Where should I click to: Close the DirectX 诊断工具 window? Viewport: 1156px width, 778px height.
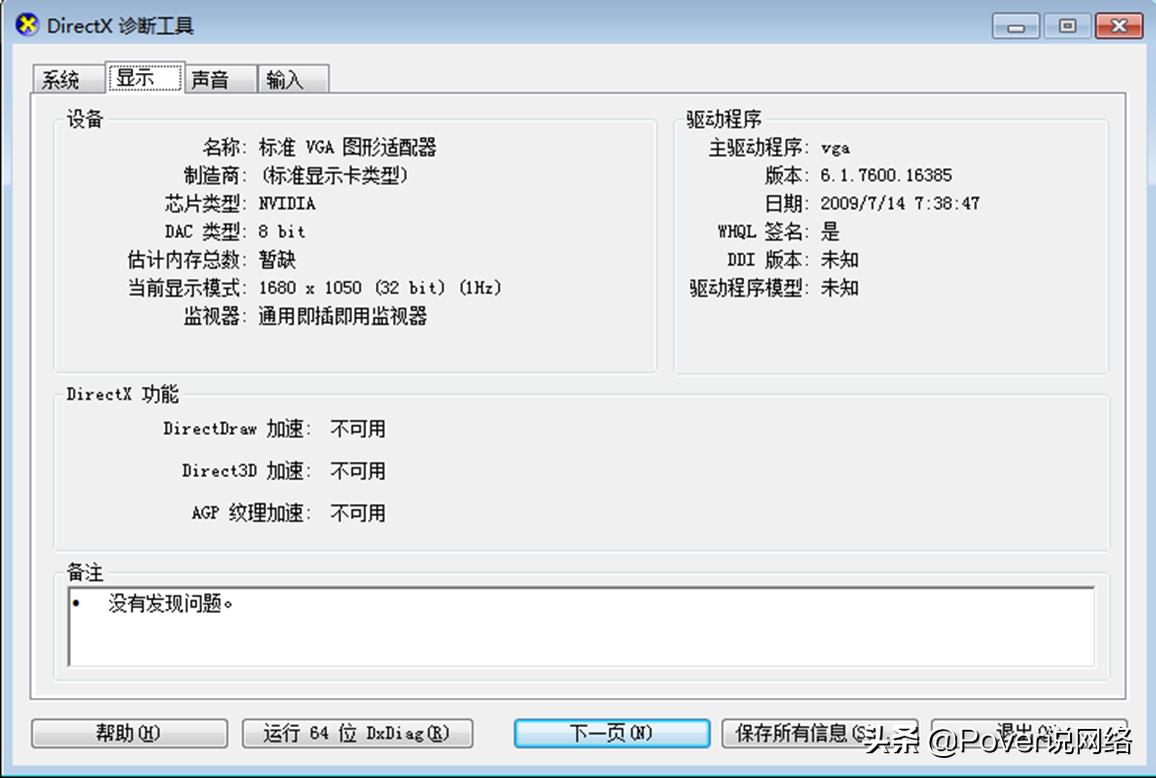[1119, 26]
